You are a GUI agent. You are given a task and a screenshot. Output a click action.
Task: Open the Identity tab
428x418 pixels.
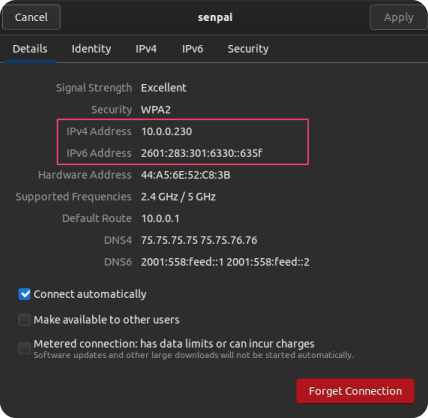(91, 49)
